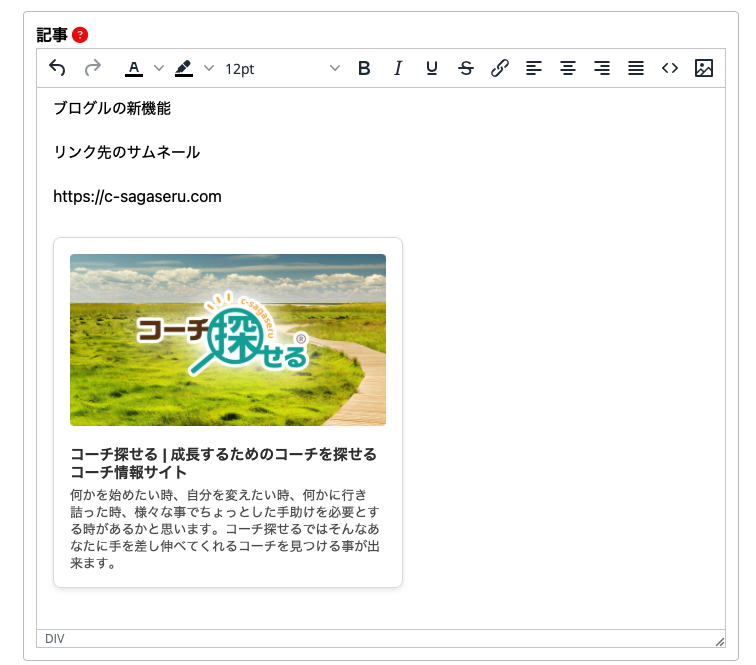Click the line ブログルの新機能
Image resolution: width=756 pixels, height=665 pixels.
[x=112, y=108]
